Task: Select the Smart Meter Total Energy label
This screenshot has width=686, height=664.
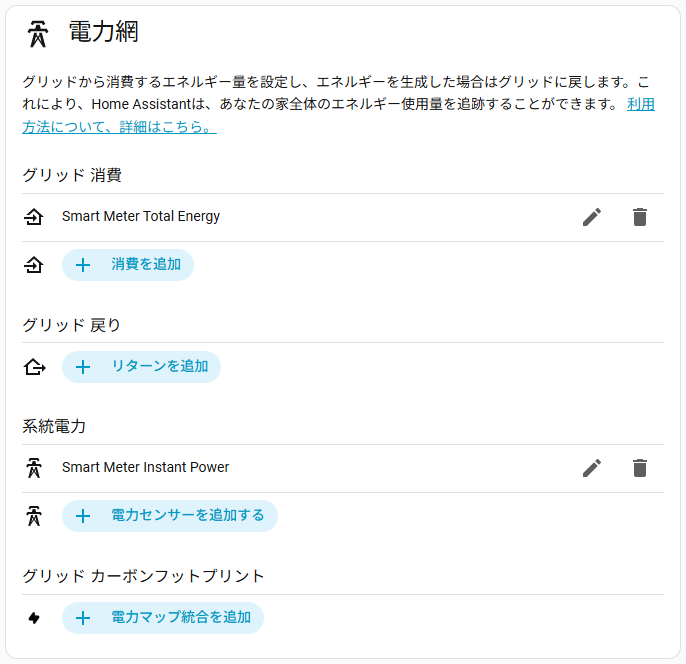Action: coord(141,216)
